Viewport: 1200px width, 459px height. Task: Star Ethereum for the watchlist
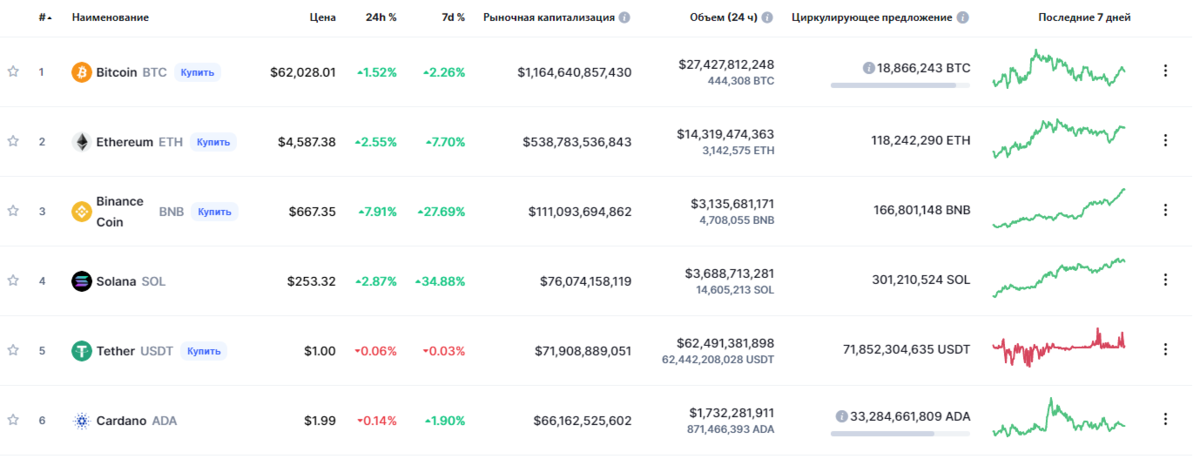pos(13,142)
